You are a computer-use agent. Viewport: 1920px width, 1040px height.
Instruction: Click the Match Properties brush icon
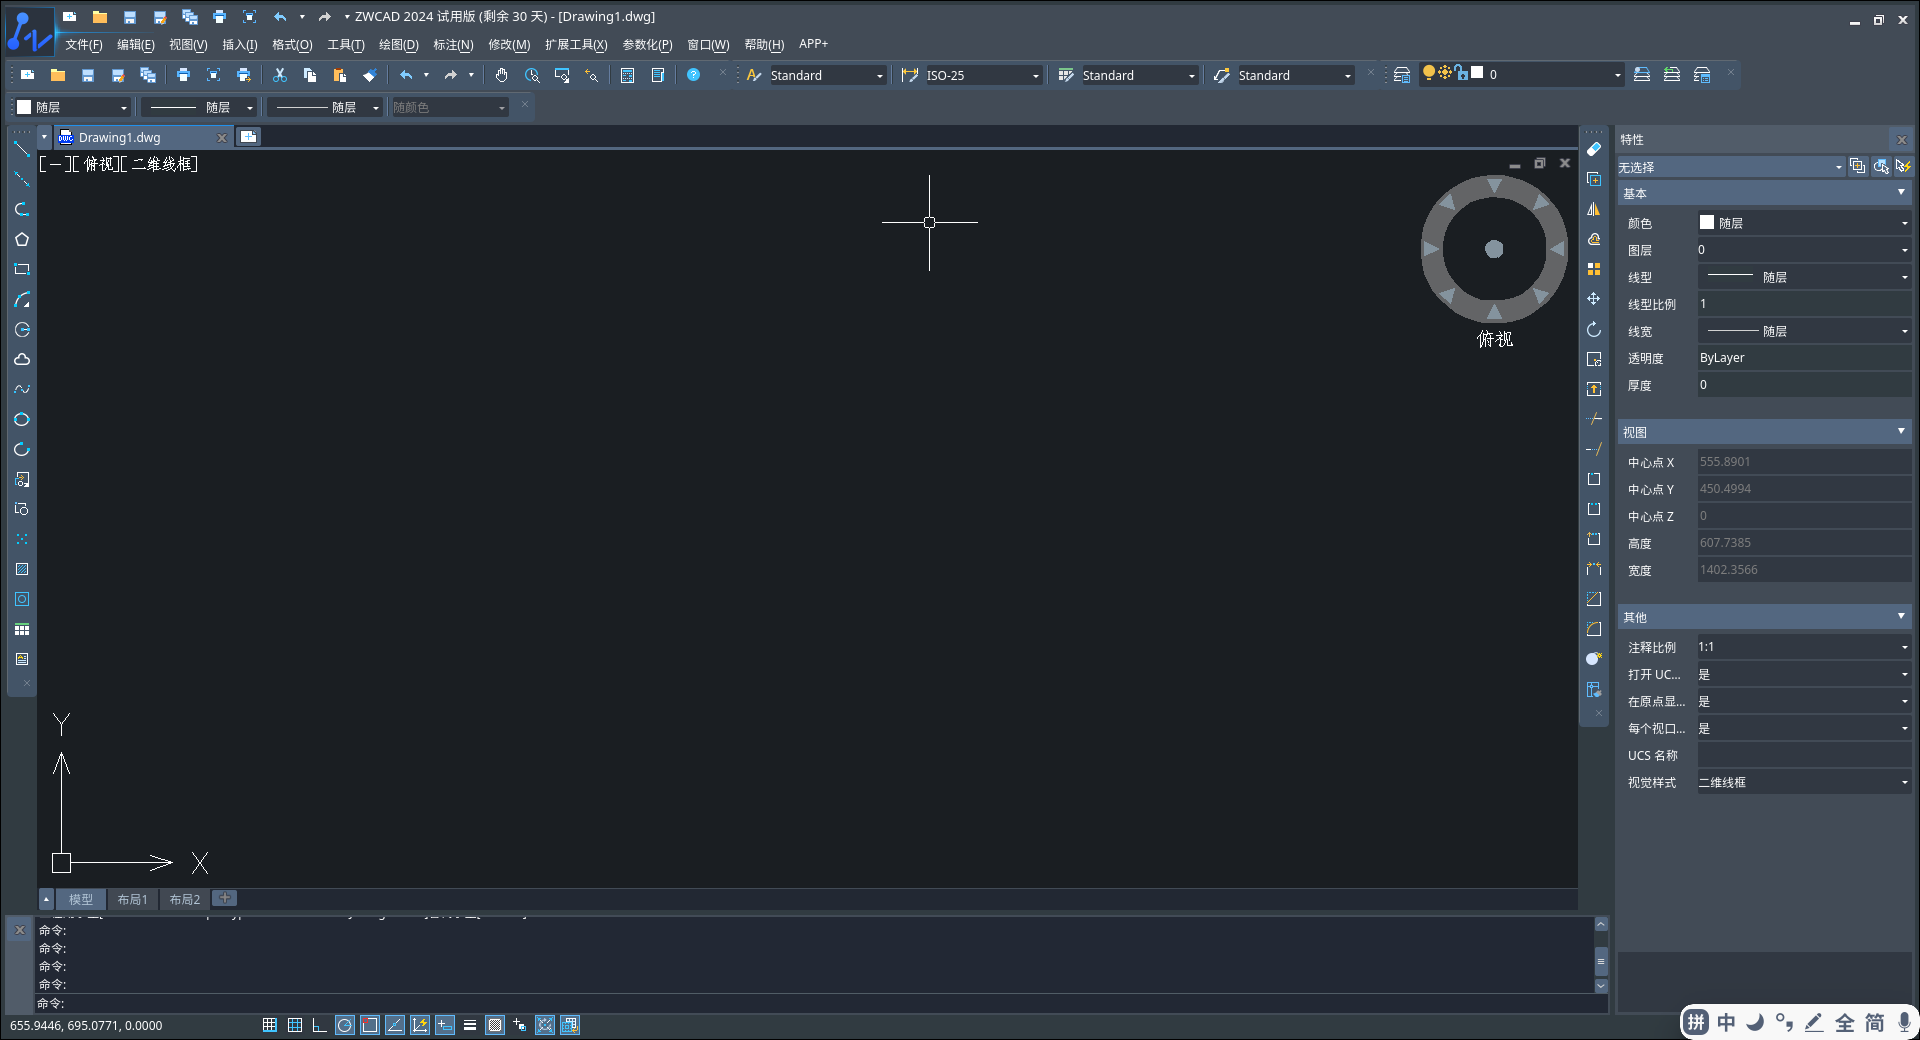370,75
